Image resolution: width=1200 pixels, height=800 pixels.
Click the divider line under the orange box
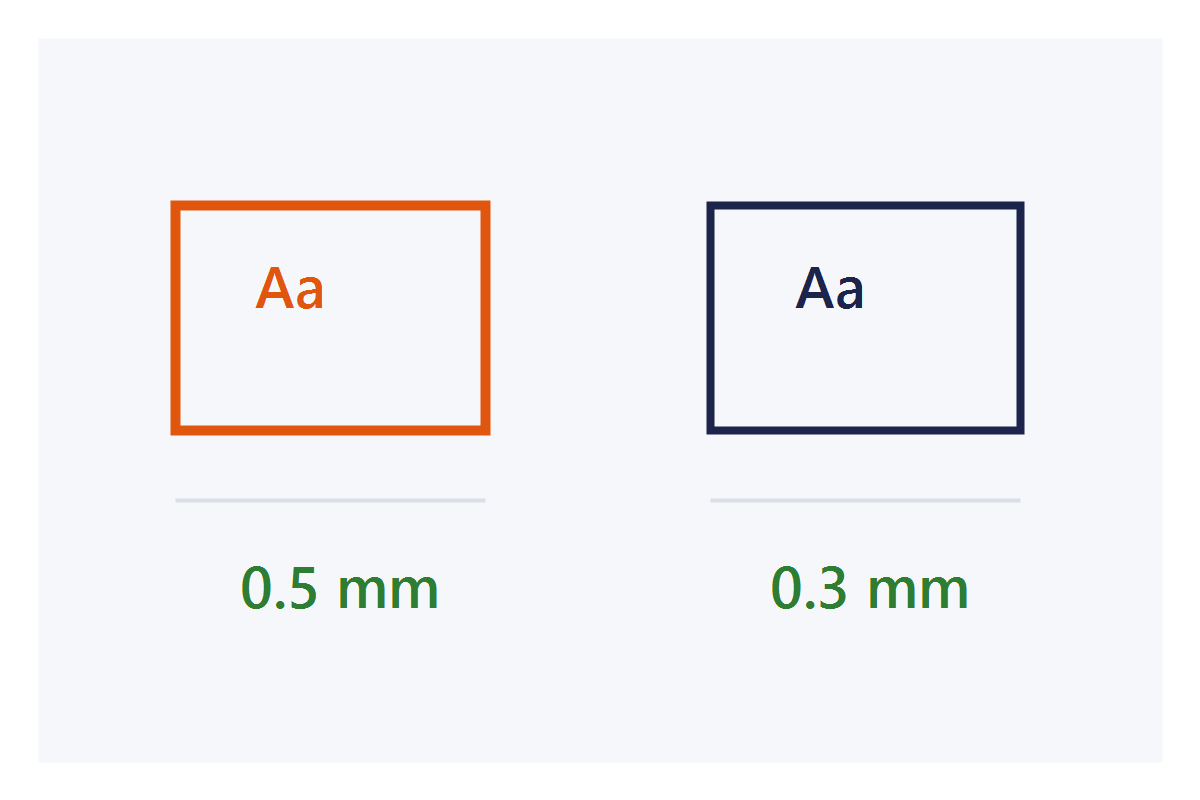[x=330, y=500]
